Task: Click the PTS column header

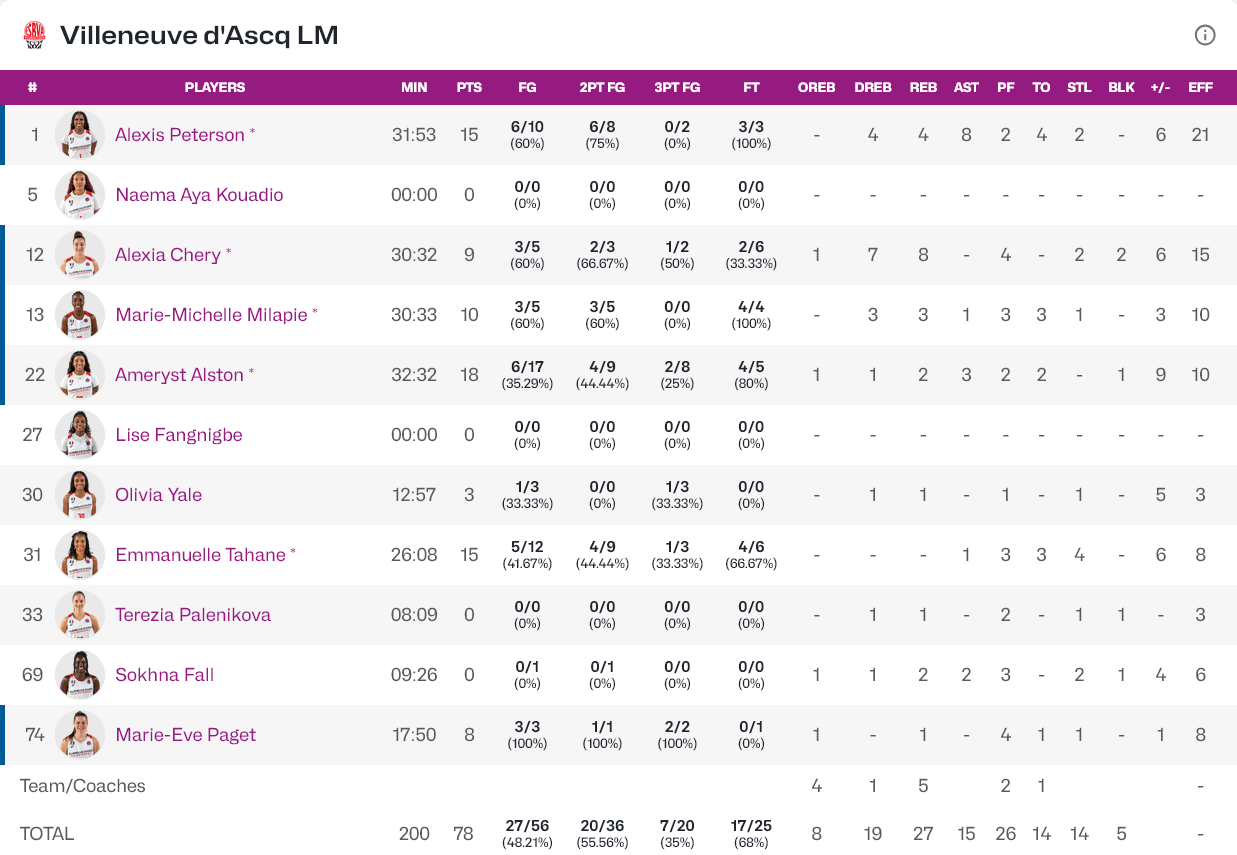Action: [469, 87]
